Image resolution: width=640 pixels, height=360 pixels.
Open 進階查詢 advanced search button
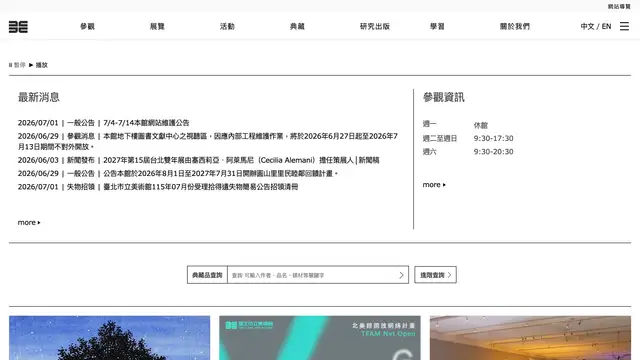(436, 275)
